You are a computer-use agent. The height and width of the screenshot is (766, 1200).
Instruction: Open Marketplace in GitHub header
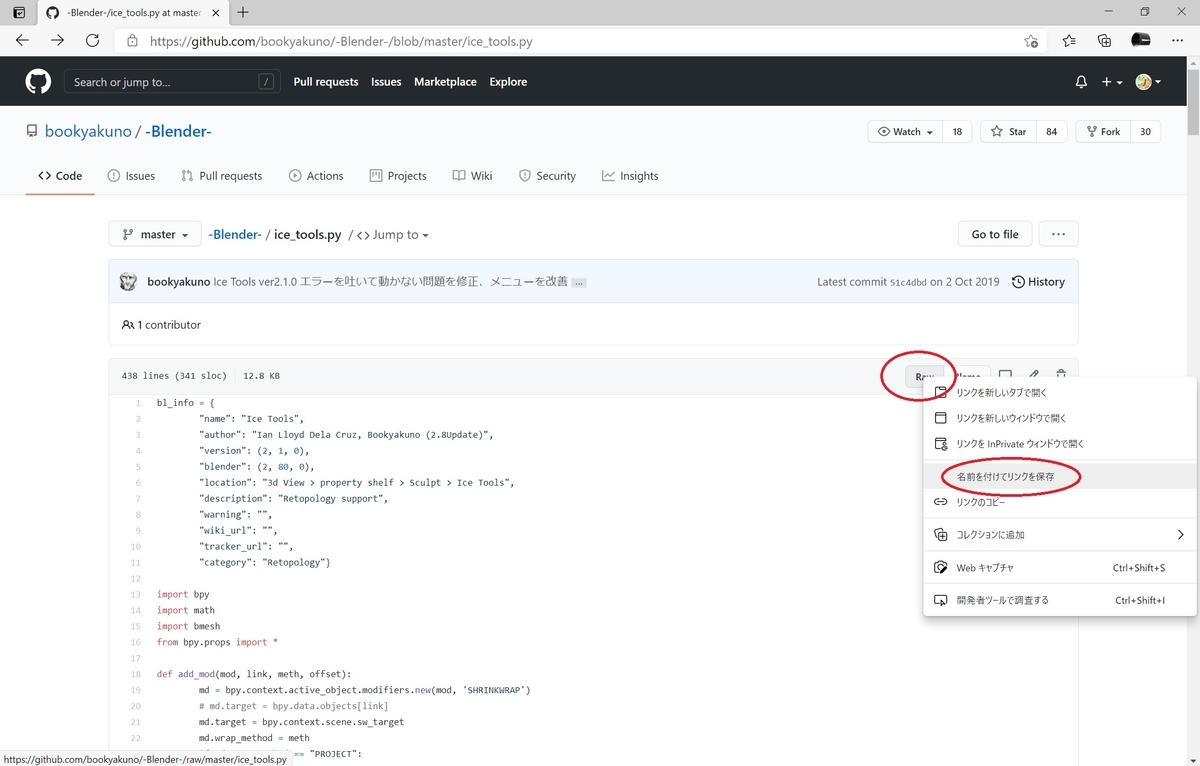pyautogui.click(x=445, y=82)
